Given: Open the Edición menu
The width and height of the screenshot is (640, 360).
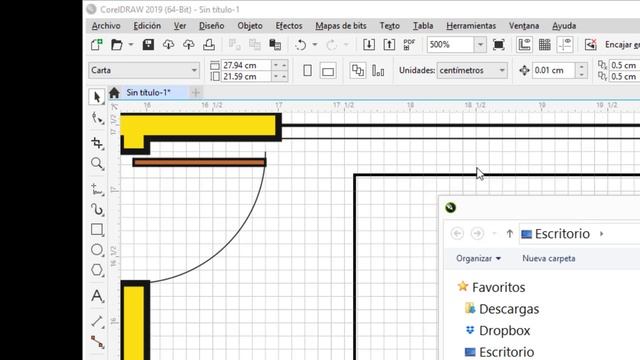Looking at the screenshot, I should click(x=147, y=26).
